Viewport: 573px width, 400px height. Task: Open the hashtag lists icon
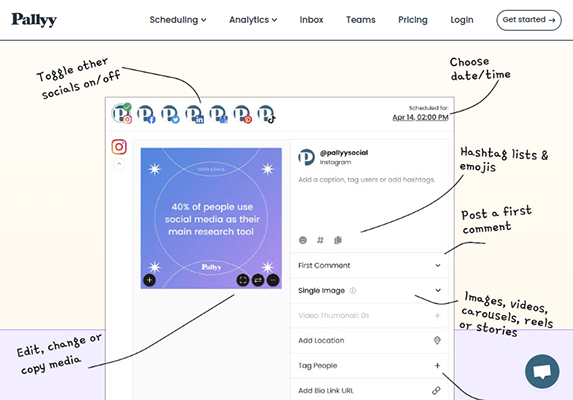pyautogui.click(x=320, y=240)
